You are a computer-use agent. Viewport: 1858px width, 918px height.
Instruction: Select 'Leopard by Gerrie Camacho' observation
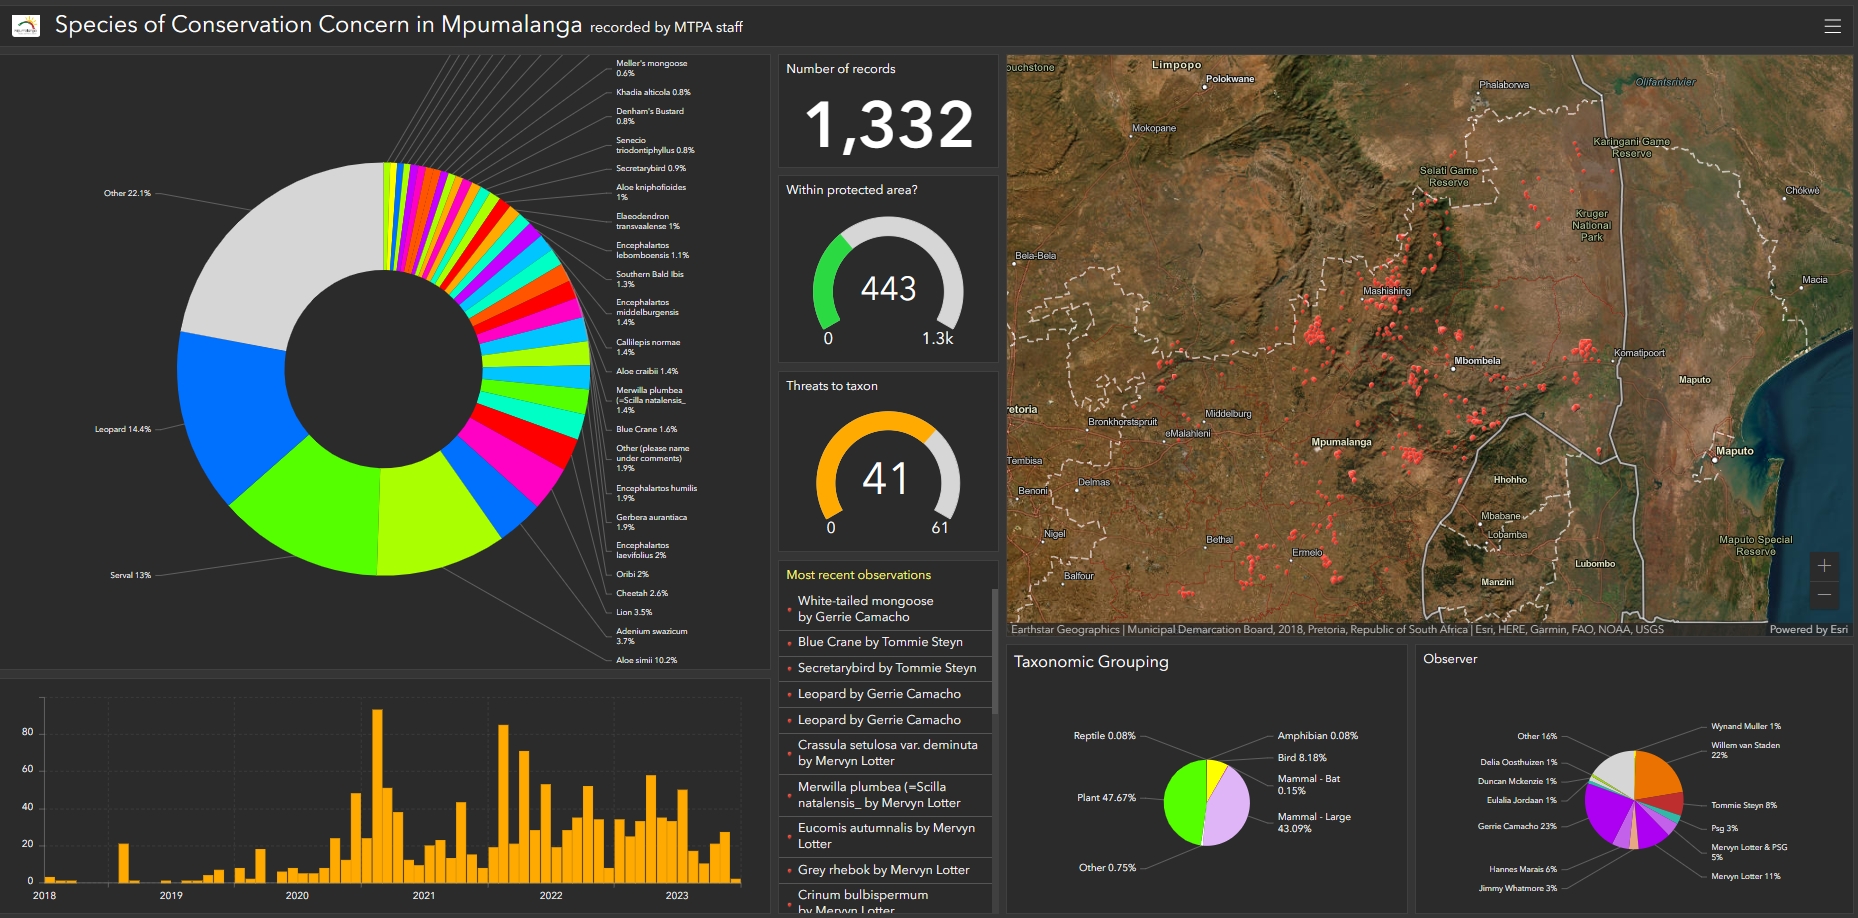pyautogui.click(x=878, y=694)
